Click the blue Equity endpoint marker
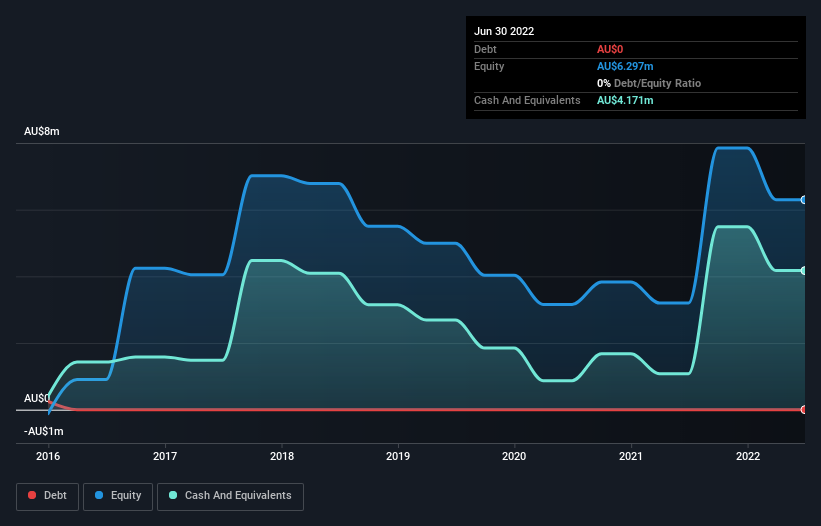821x526 pixels. pos(804,200)
